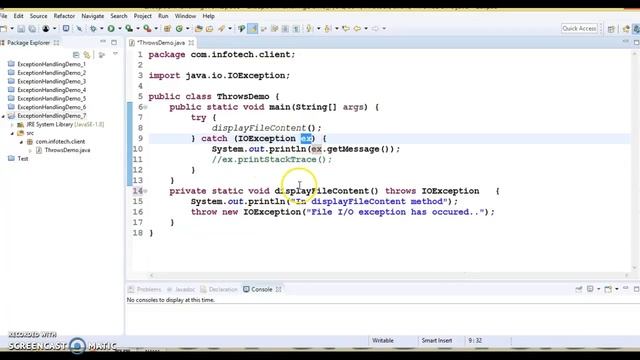
Task: Click the Back navigation arrow icon
Action: [x=358, y=29]
